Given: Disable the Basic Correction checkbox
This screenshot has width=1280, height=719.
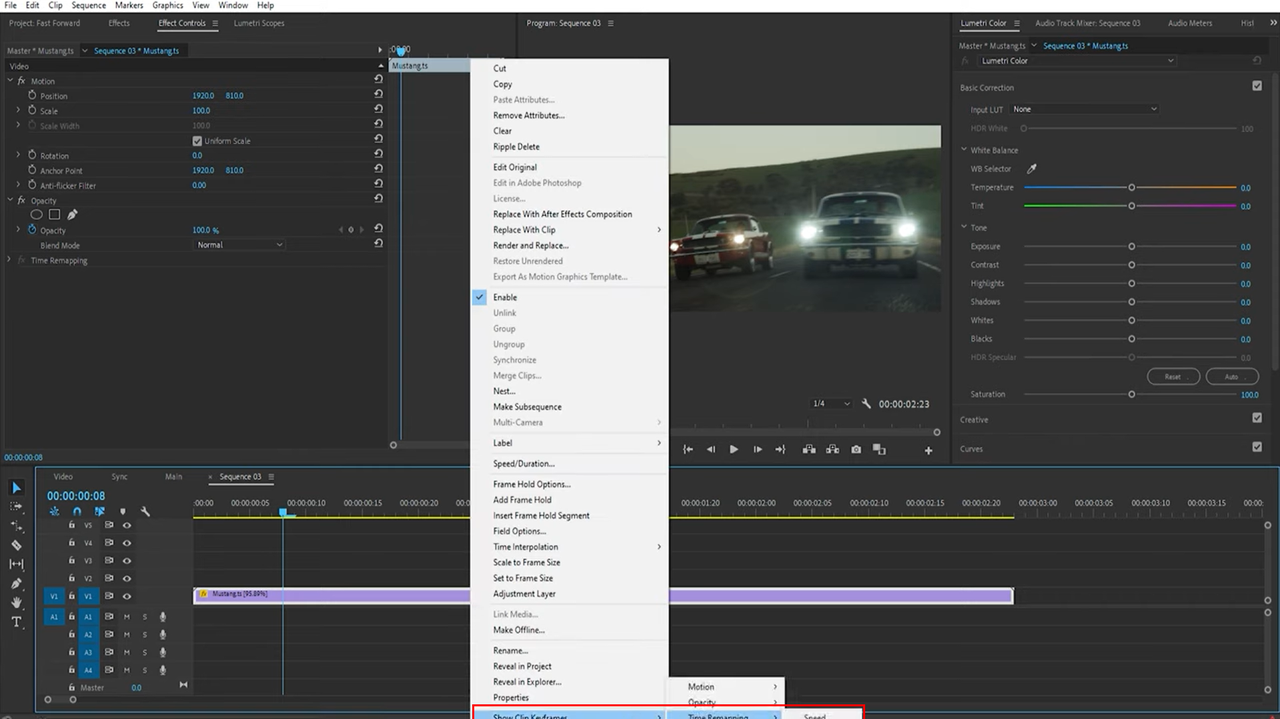Looking at the screenshot, I should click(1257, 87).
